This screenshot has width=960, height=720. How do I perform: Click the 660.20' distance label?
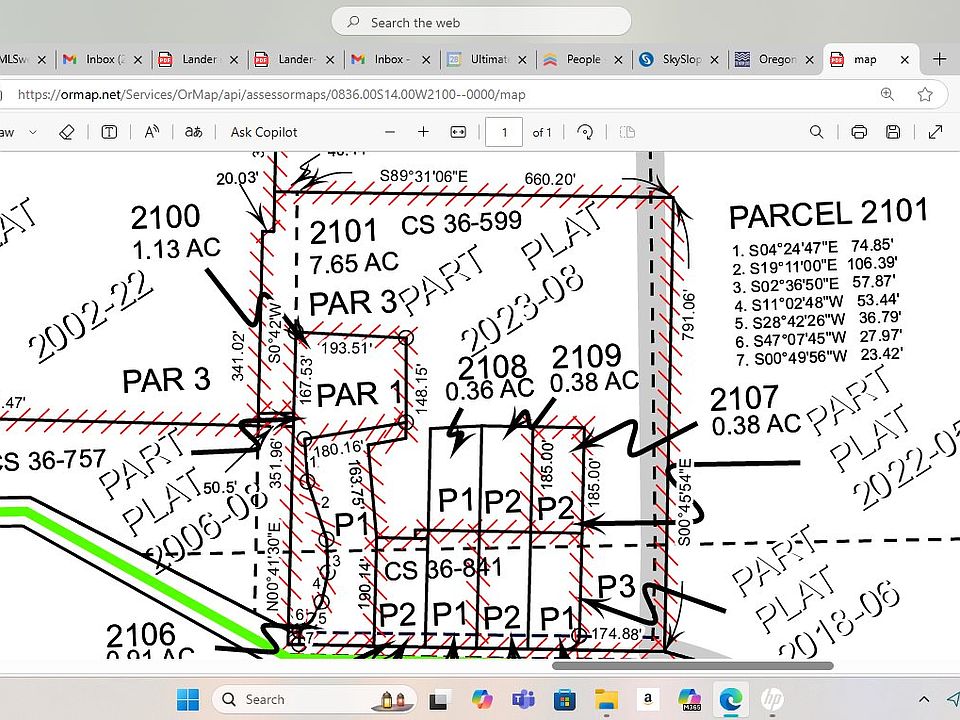tap(550, 179)
